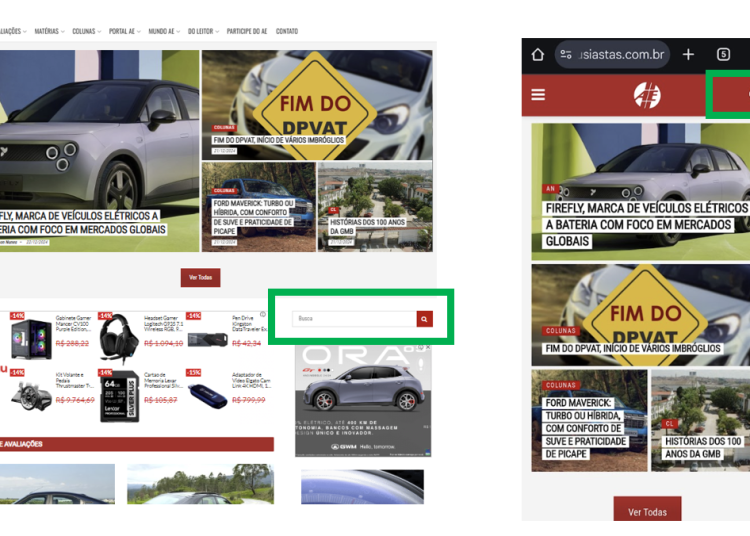Tap the mobile Ver Todas button
The image size is (750, 536).
[647, 511]
